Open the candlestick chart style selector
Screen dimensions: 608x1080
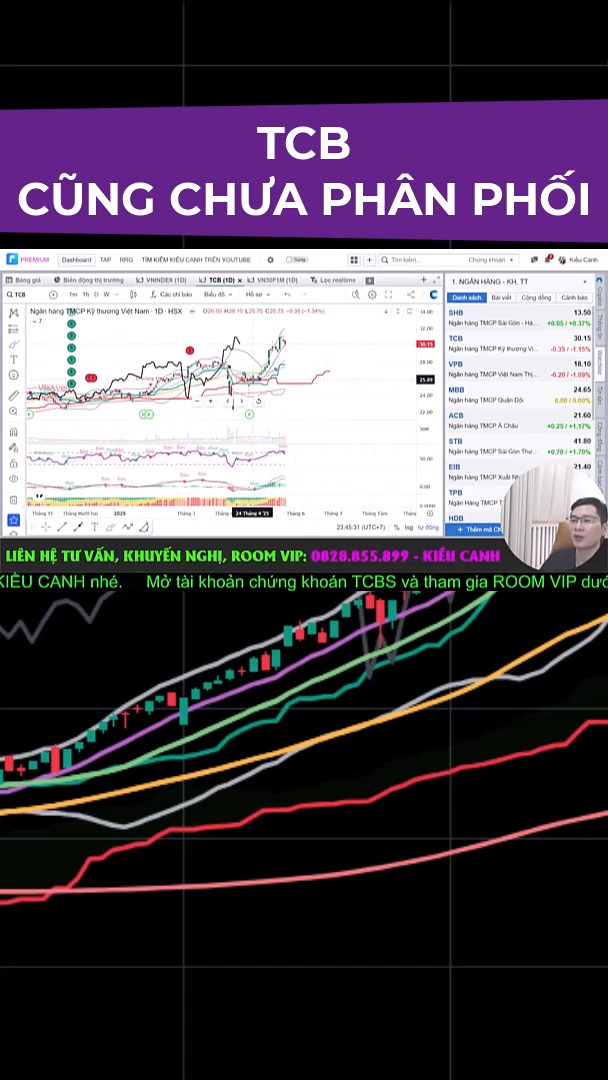pyautogui.click(x=134, y=294)
